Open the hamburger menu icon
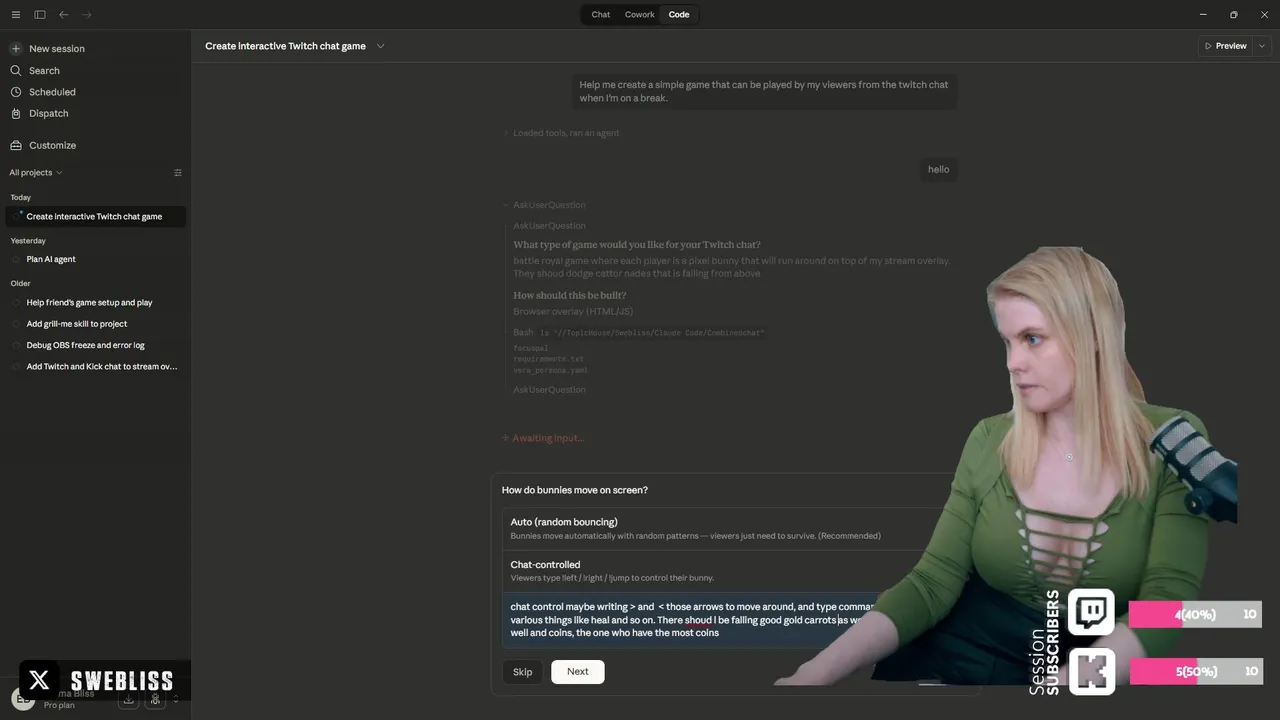The width and height of the screenshot is (1280, 720). (15, 15)
